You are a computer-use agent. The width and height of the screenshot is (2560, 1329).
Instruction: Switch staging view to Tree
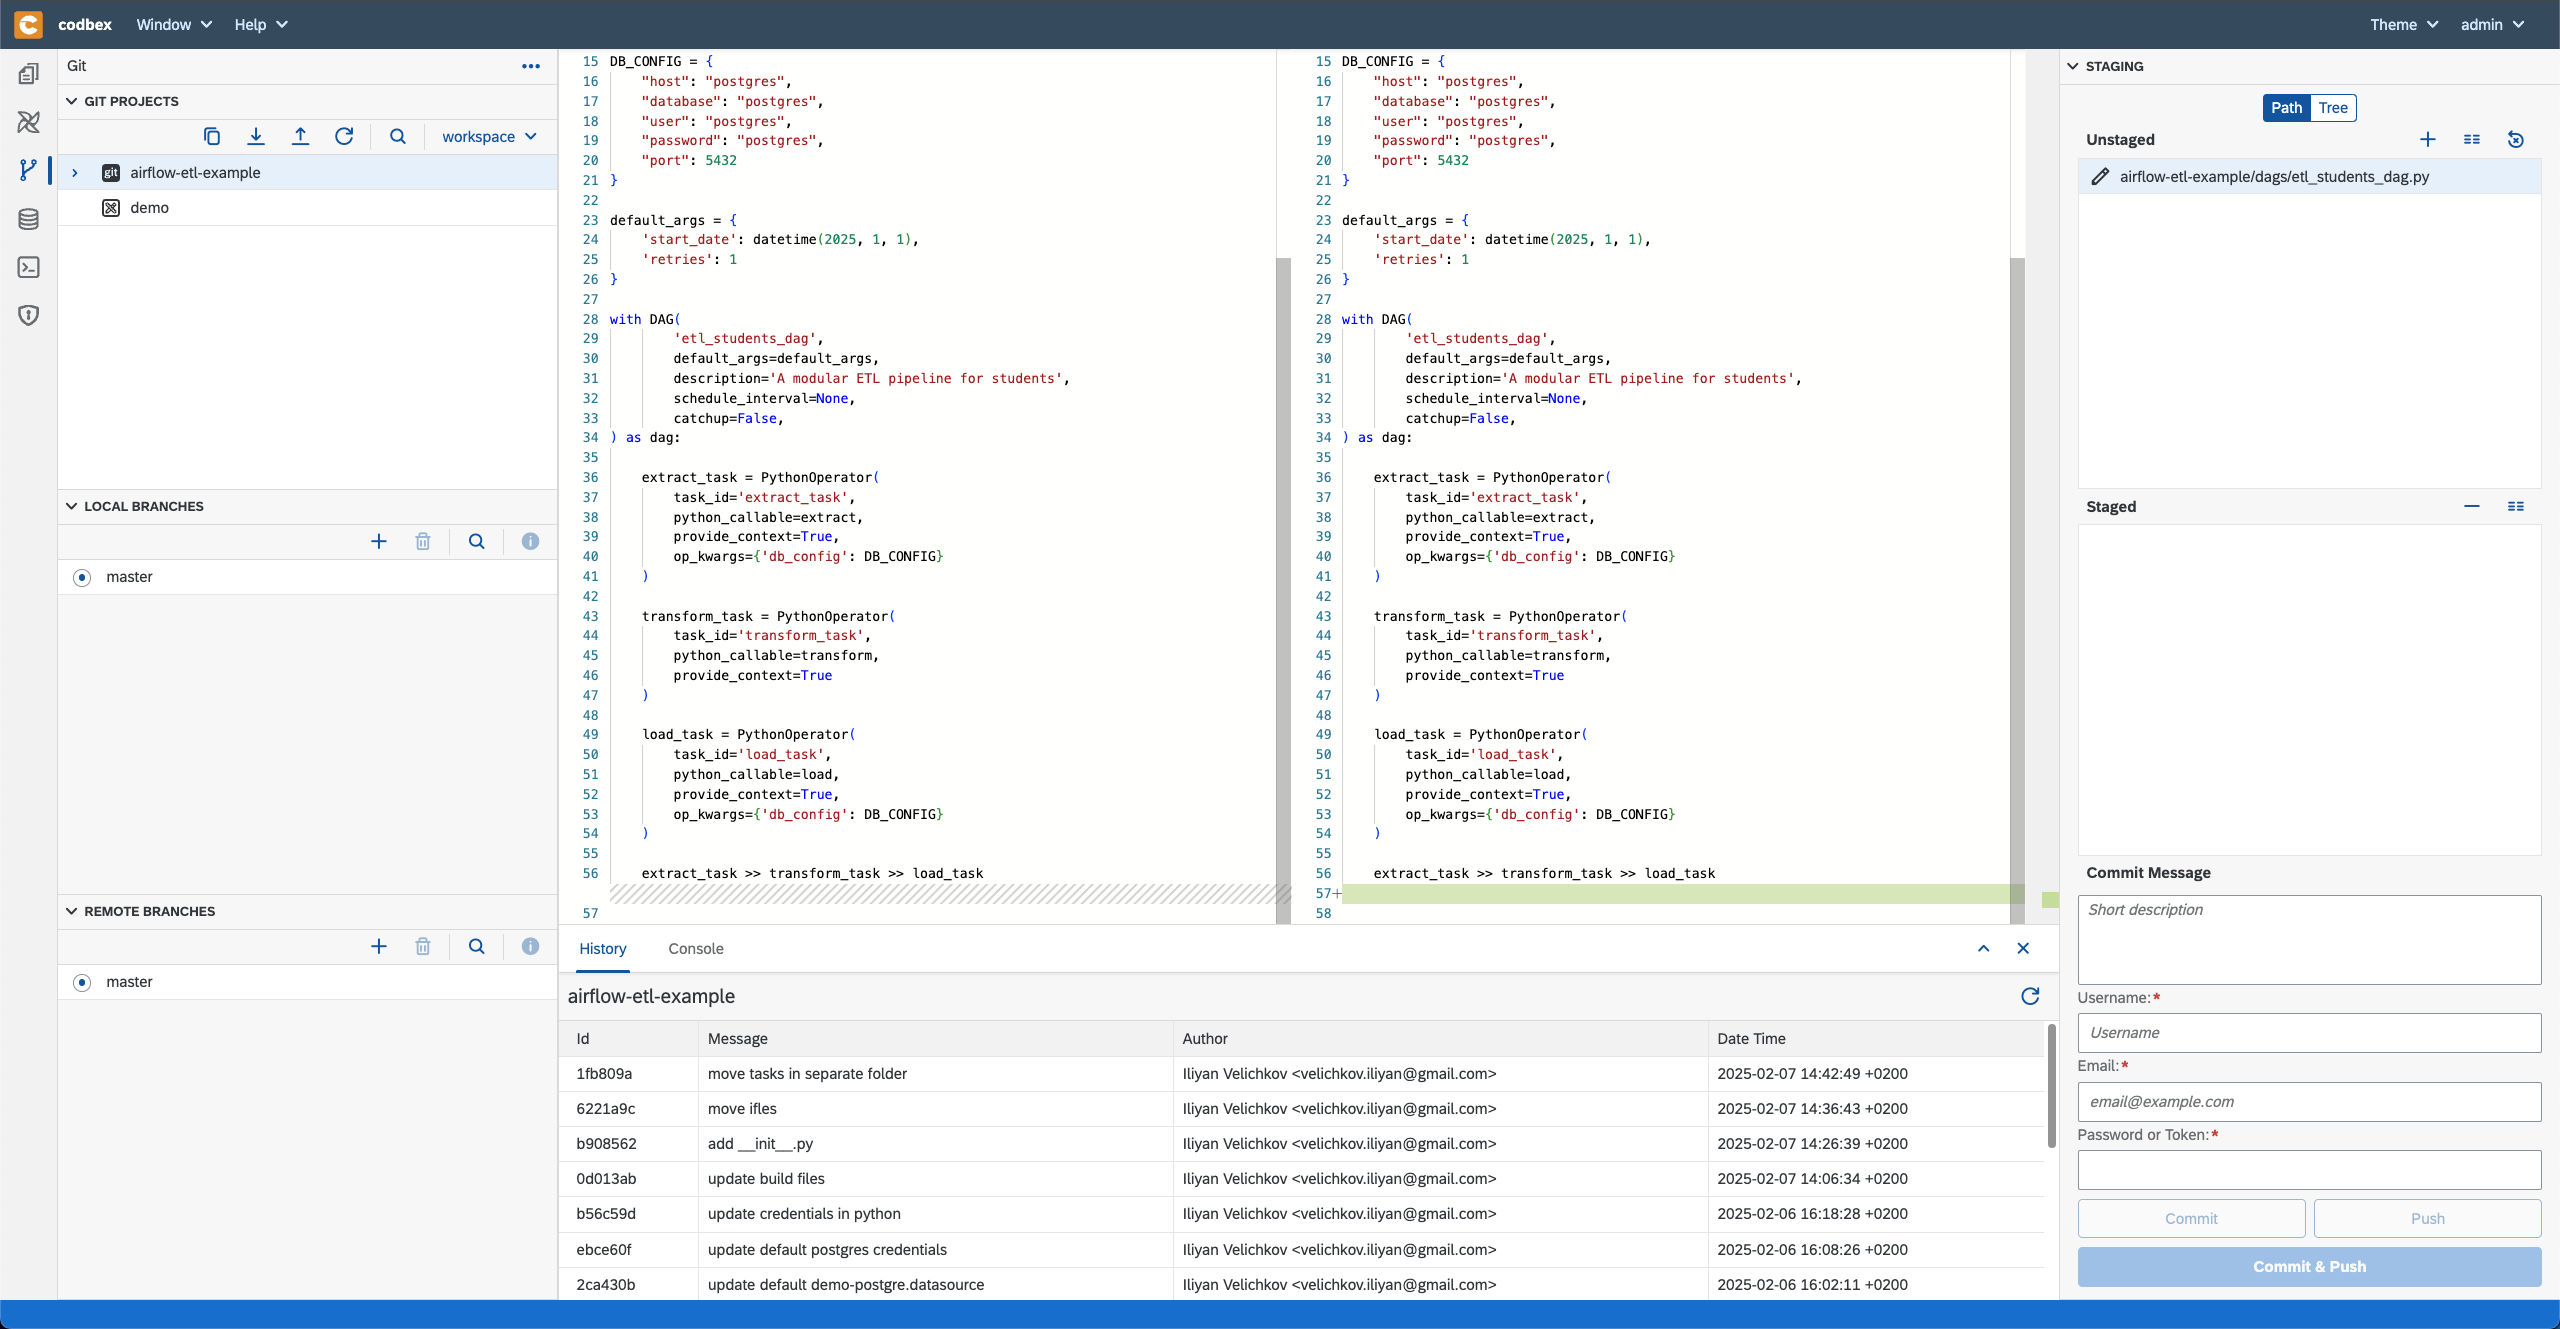(2333, 108)
